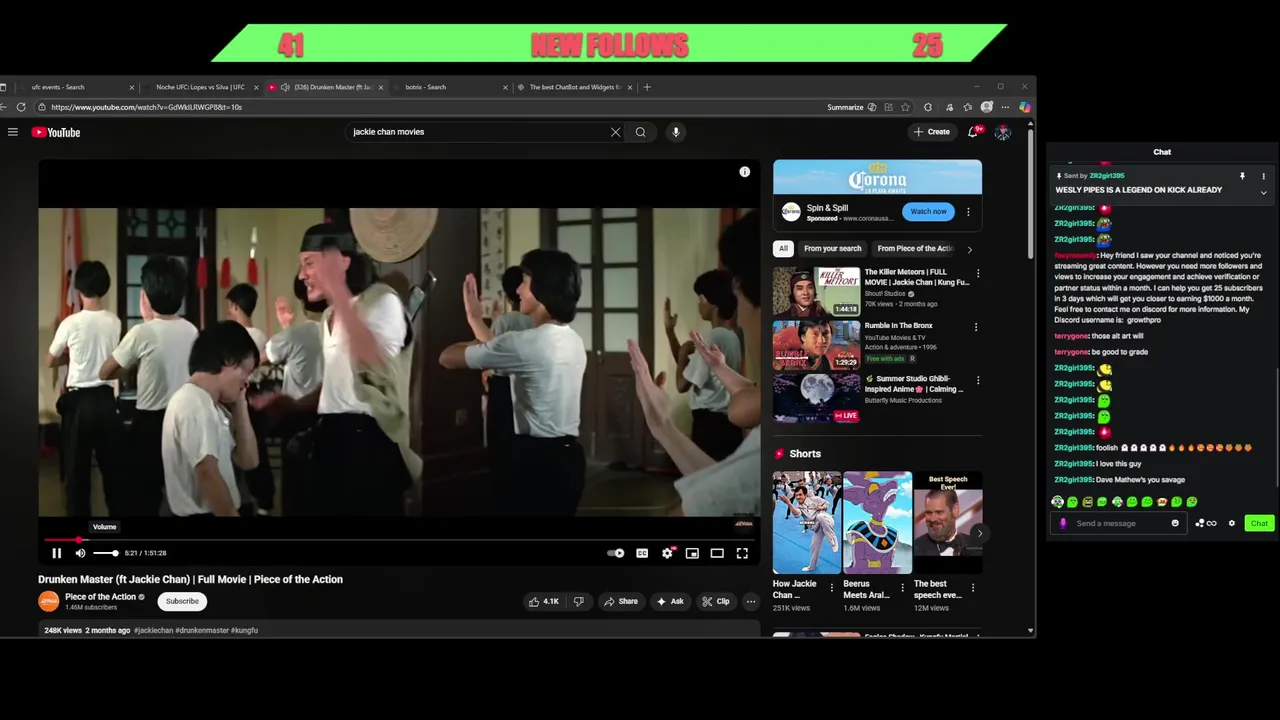Viewport: 1280px width, 720px height.
Task: Open options for Rumble In The Bronx
Action: click(976, 327)
